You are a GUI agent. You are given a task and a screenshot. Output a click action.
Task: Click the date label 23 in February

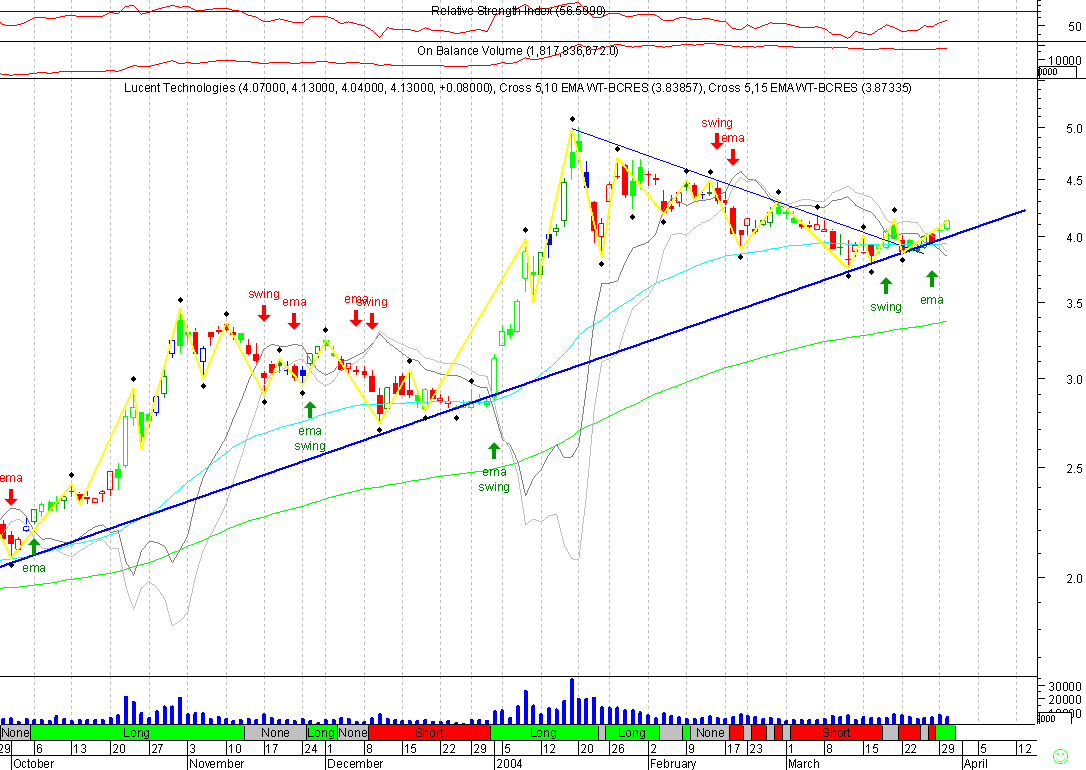click(x=756, y=749)
